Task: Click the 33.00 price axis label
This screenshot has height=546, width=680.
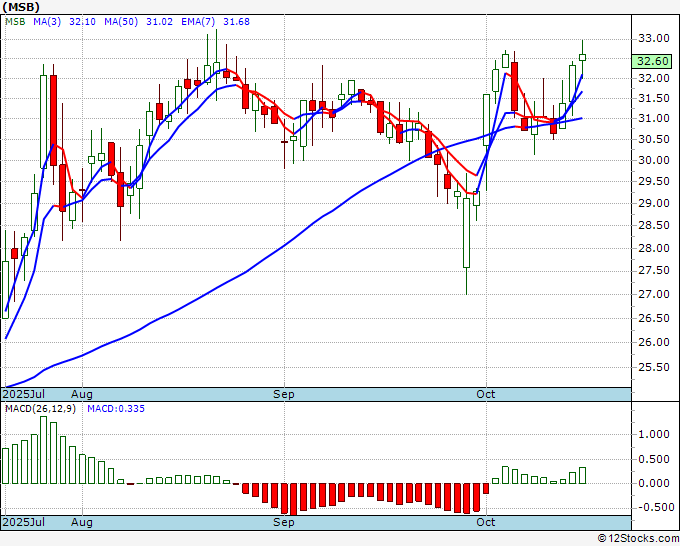Action: coord(654,39)
